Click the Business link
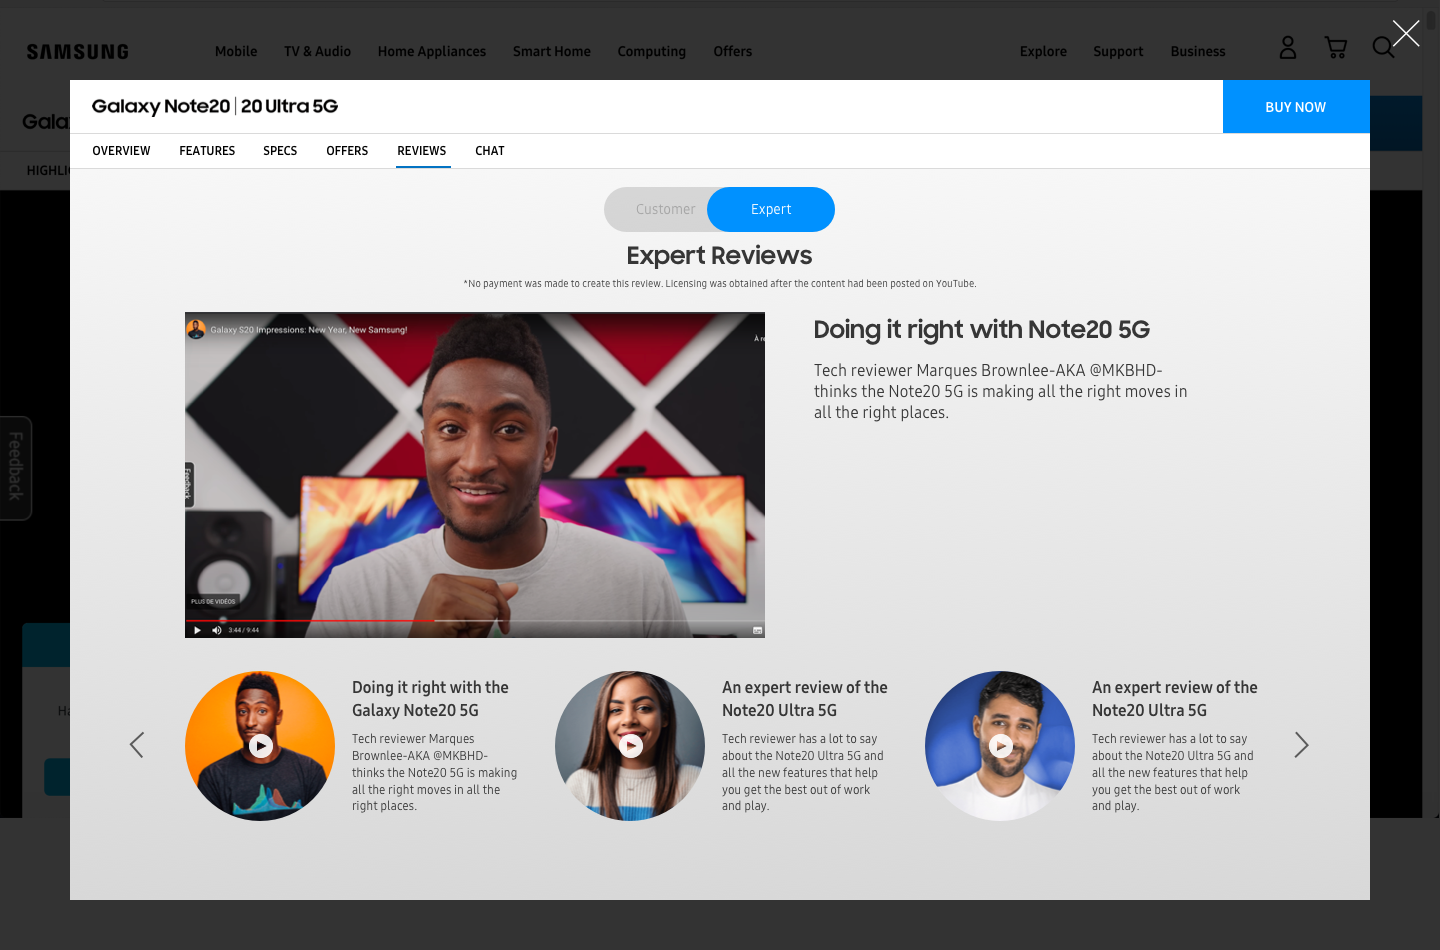The image size is (1440, 950). click(x=1198, y=51)
